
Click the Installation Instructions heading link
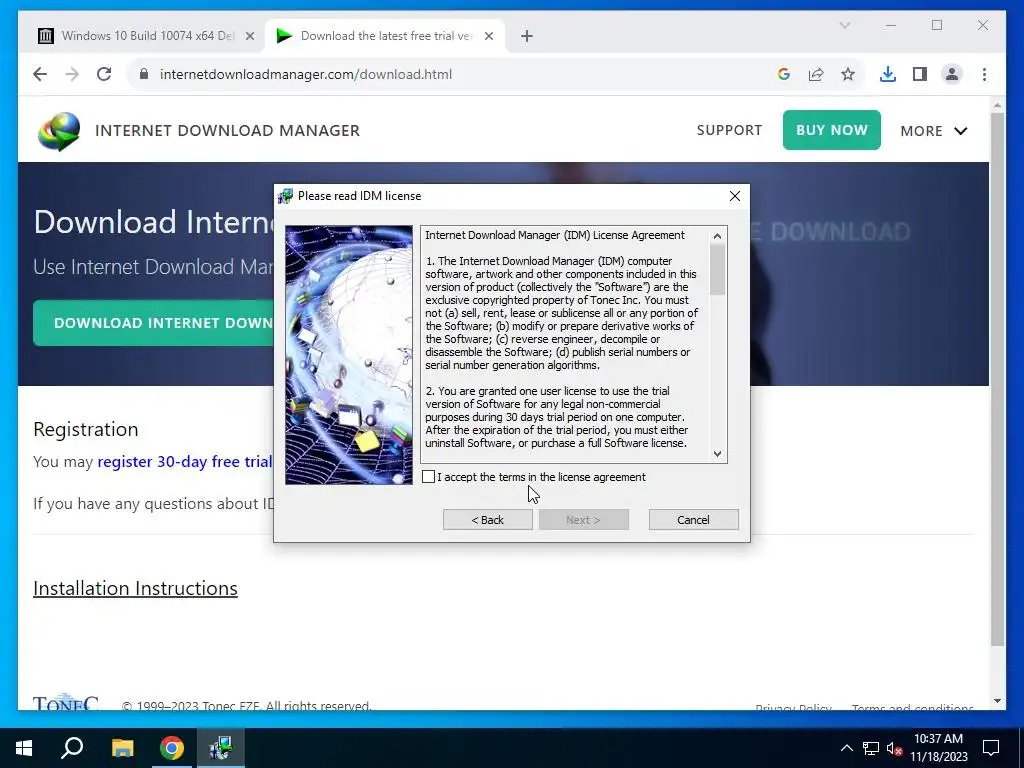point(135,588)
